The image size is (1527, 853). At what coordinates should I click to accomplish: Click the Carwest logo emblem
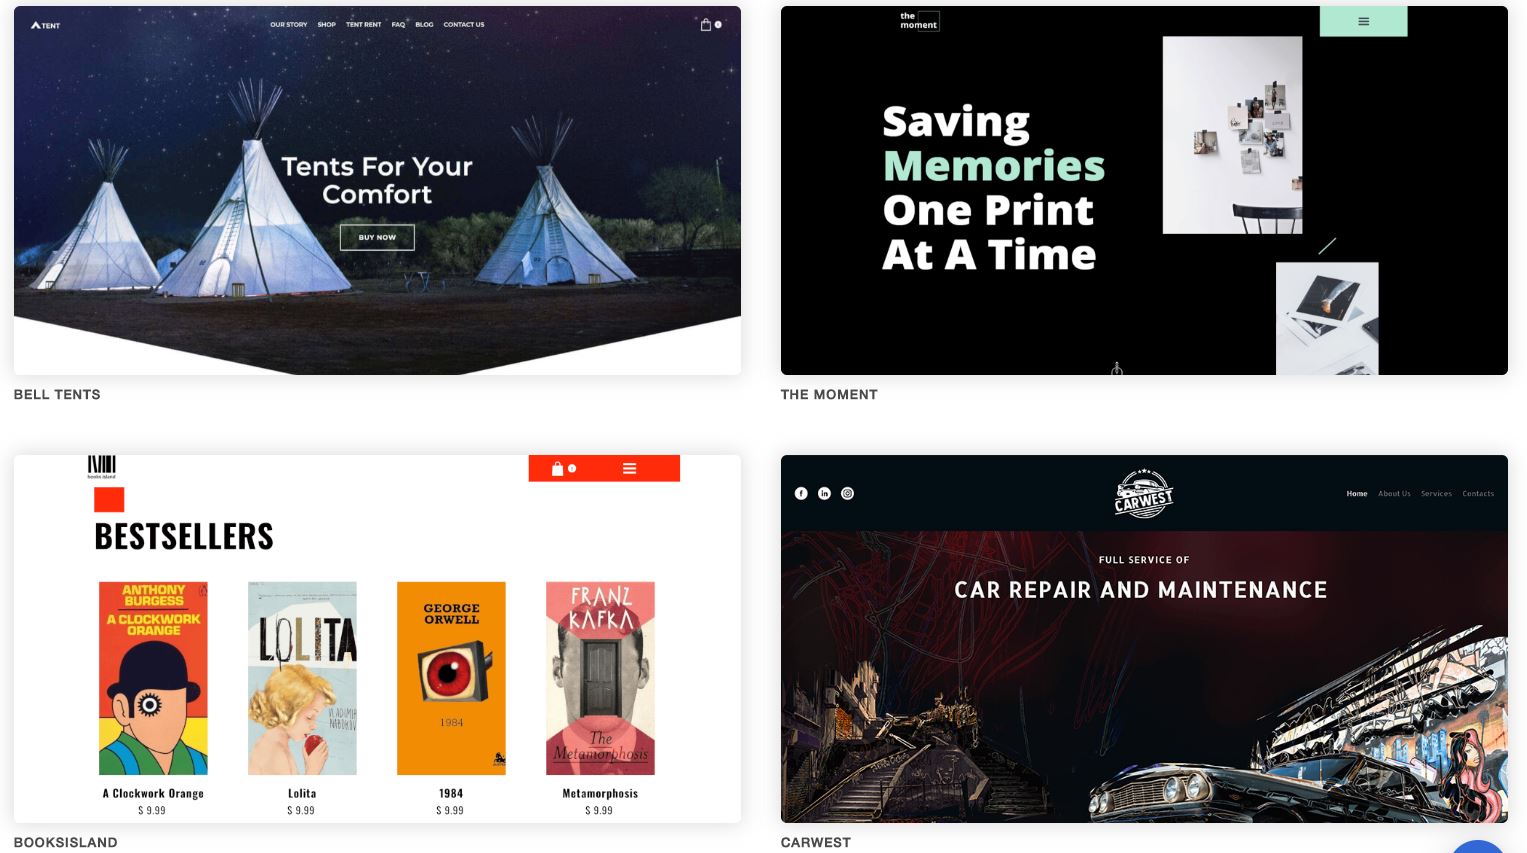tap(1143, 493)
